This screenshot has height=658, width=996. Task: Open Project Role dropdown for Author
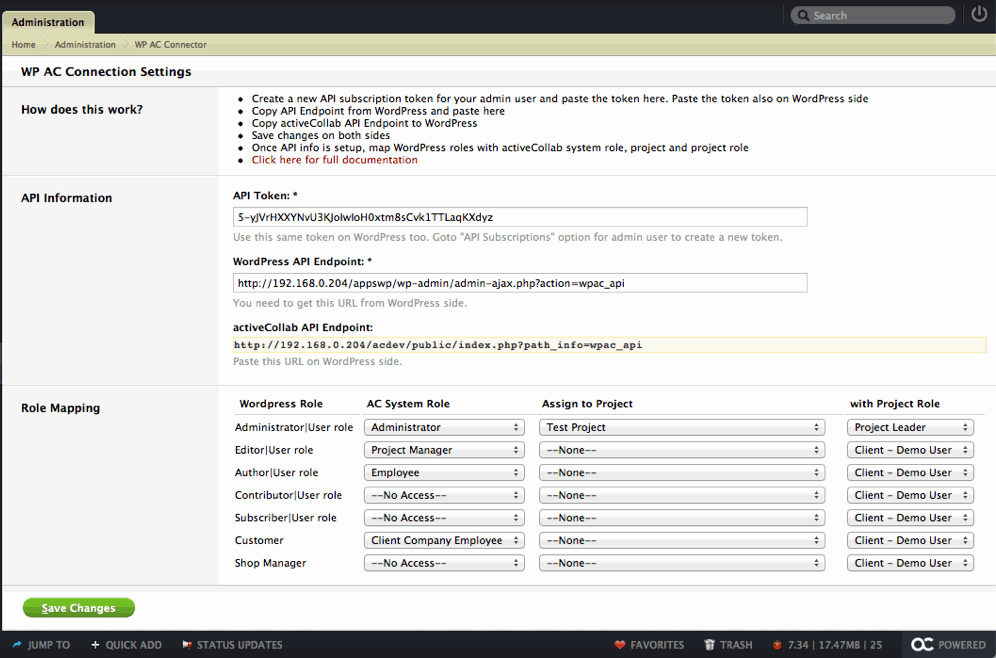coord(910,473)
